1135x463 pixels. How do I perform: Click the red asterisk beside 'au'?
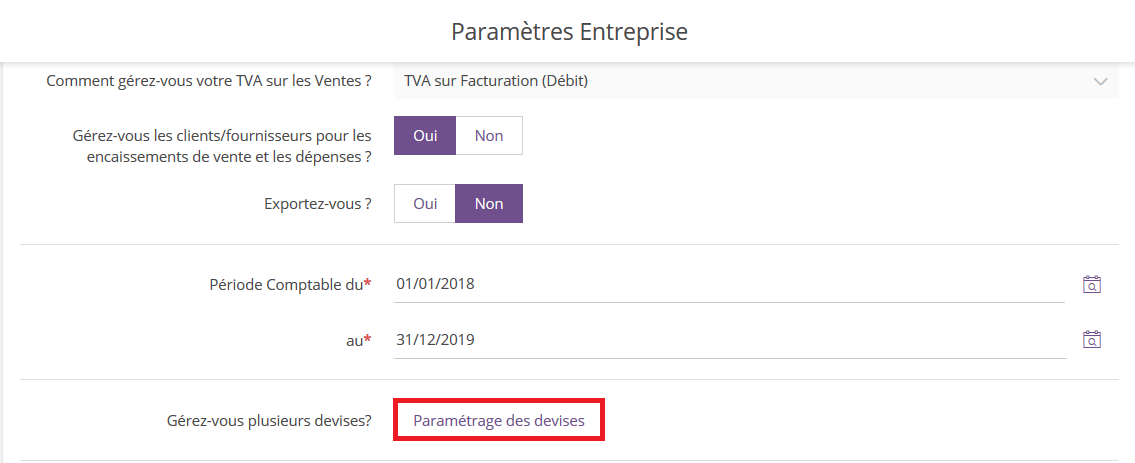[368, 336]
